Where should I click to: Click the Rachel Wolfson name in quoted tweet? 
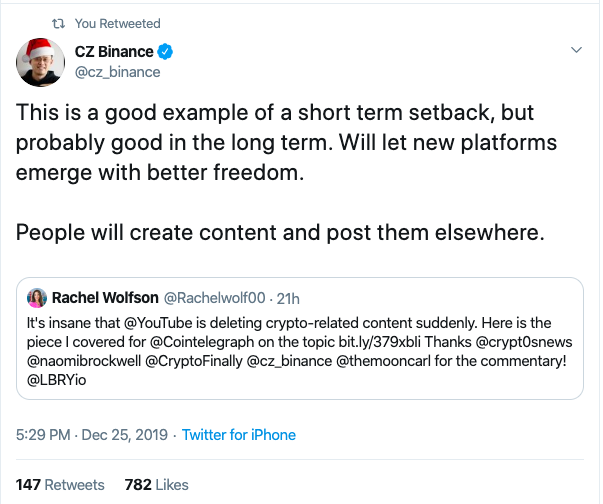[x=105, y=298]
